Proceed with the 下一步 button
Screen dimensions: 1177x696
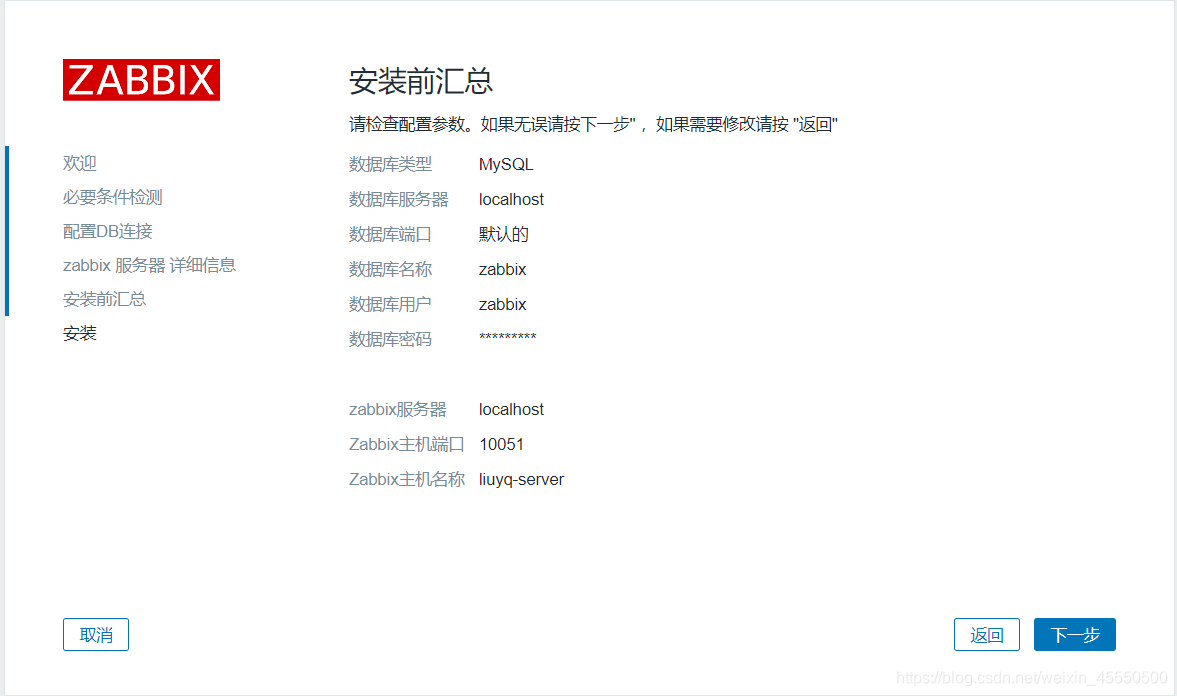click(x=1074, y=634)
